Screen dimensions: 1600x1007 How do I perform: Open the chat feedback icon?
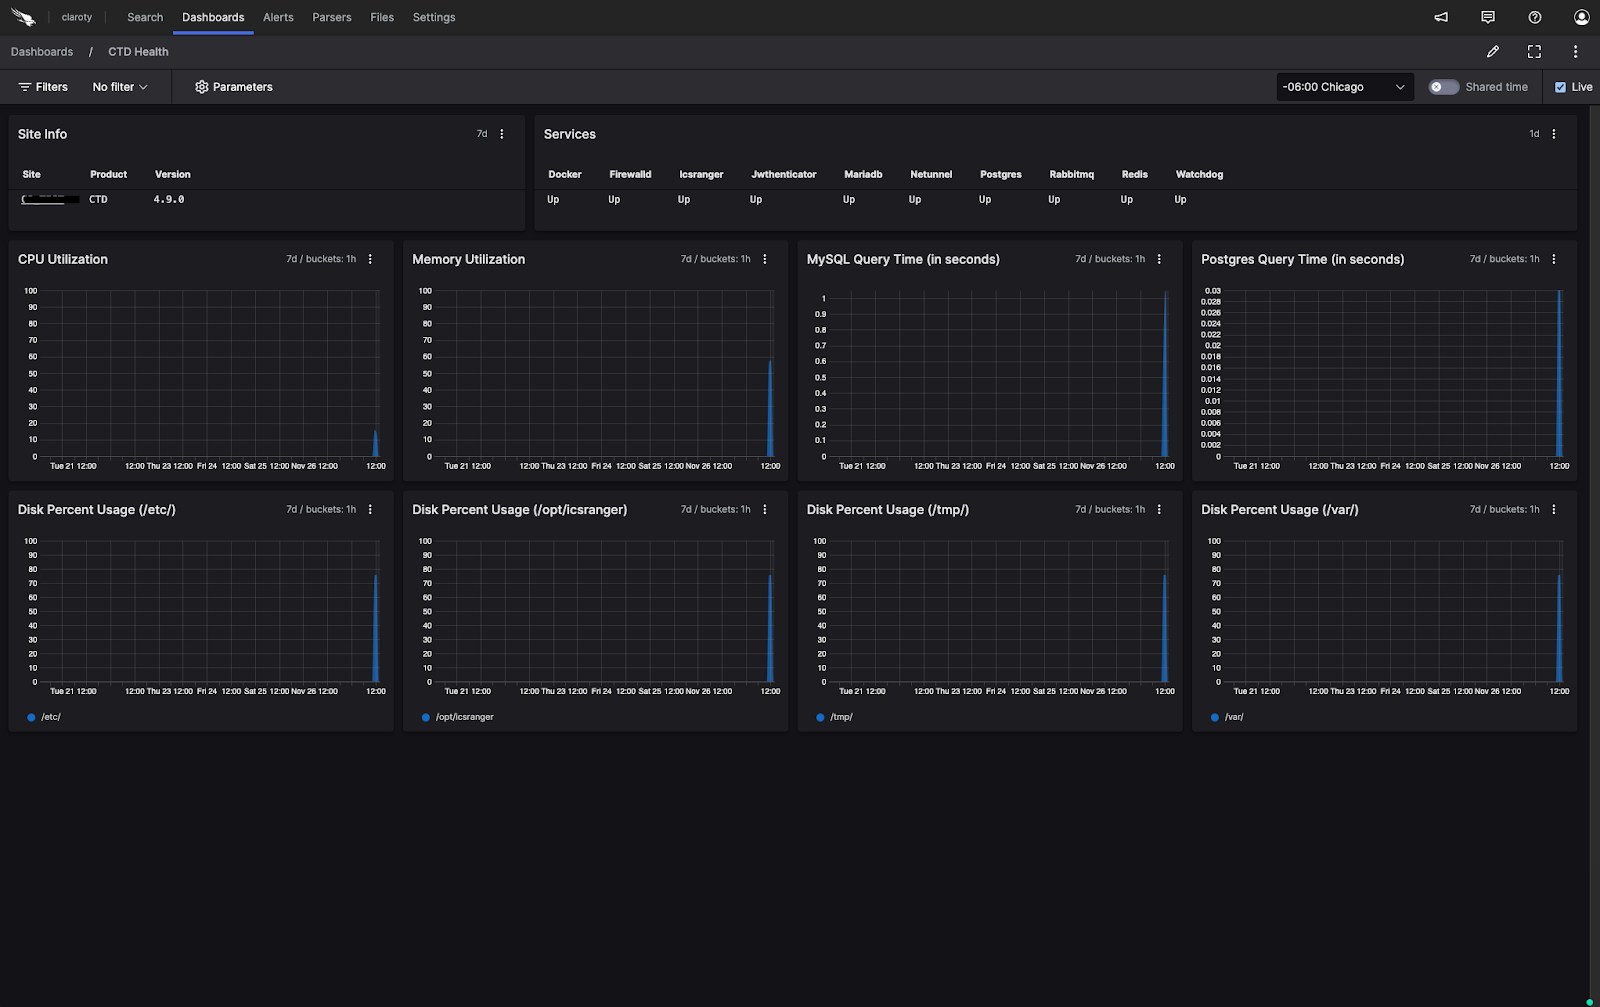[1488, 17]
